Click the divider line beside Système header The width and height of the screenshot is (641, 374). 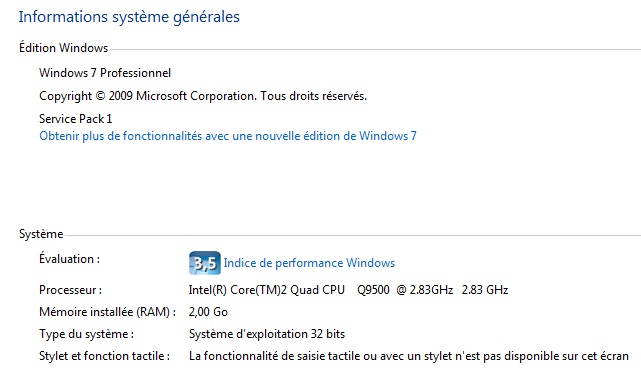tap(353, 235)
